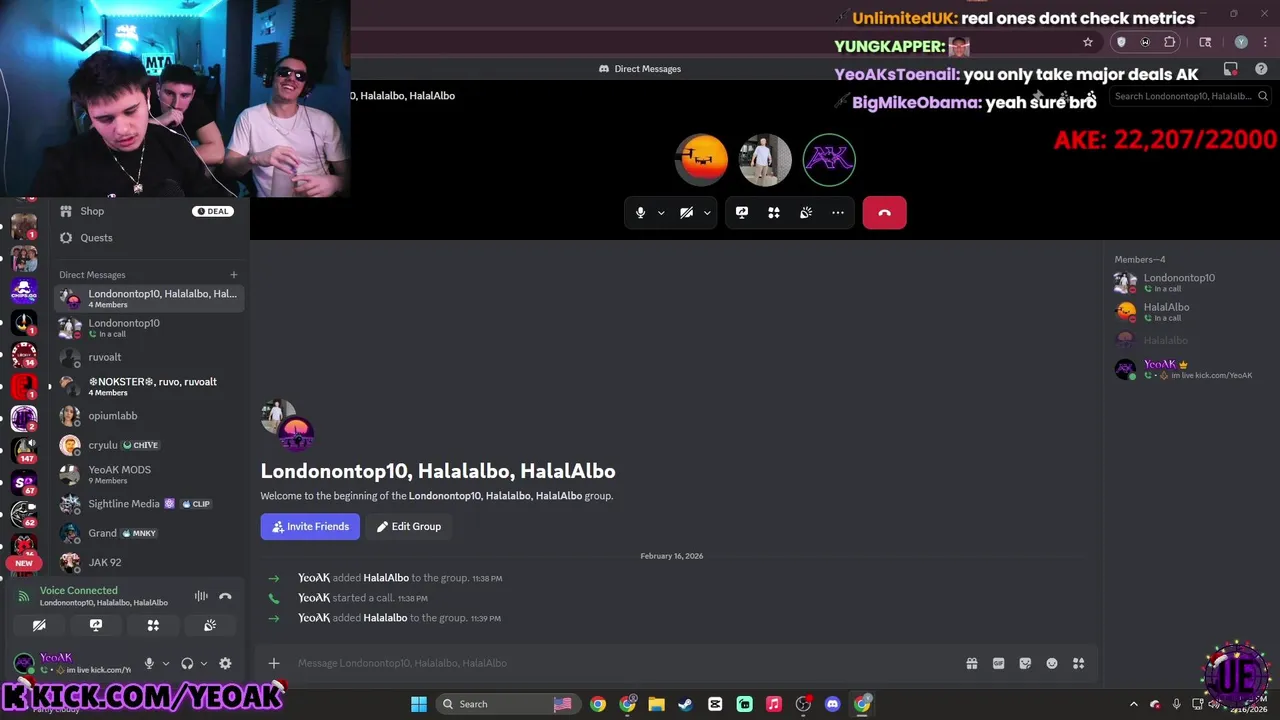Open cryulu direct message

click(148, 445)
